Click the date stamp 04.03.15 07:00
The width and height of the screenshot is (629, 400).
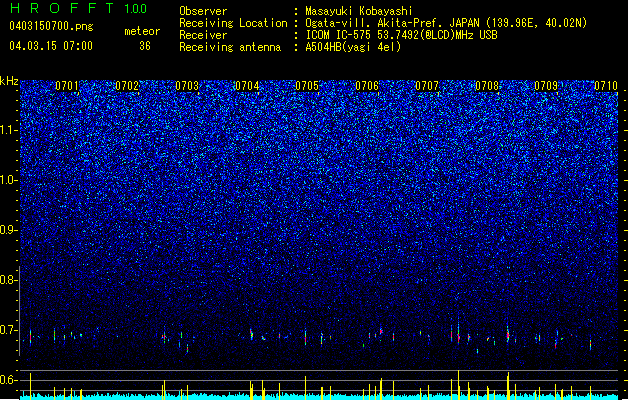coord(51,46)
